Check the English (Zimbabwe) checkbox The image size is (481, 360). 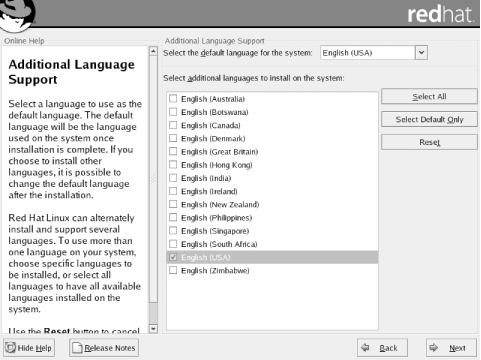pyautogui.click(x=173, y=270)
